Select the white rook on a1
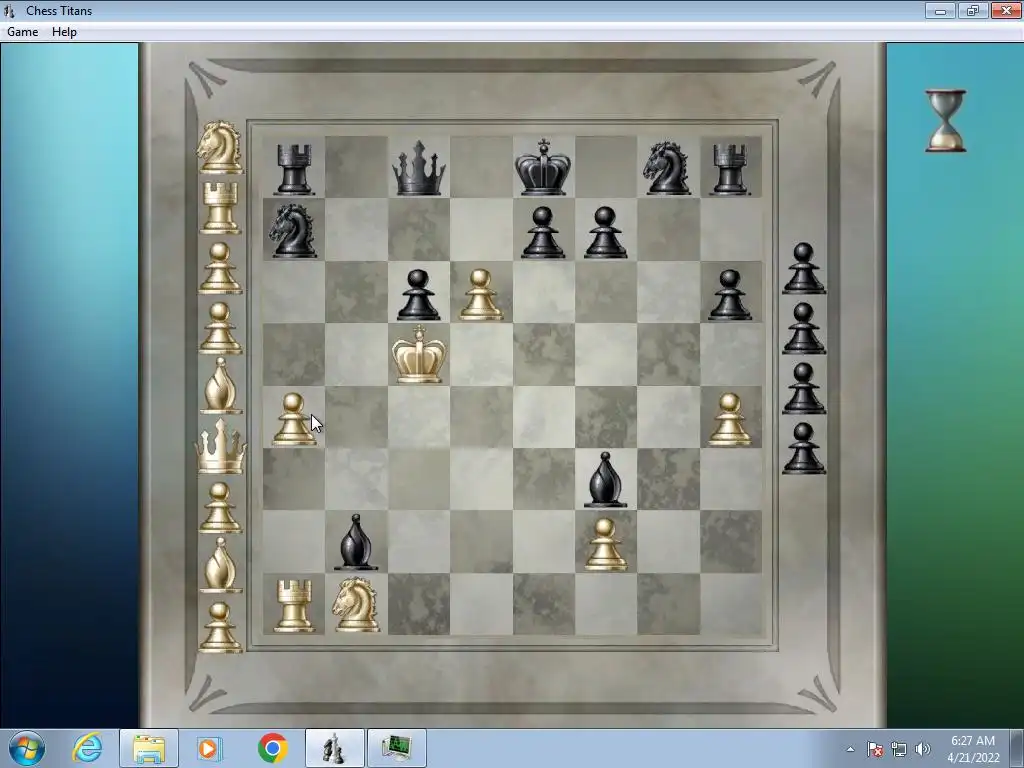 (294, 607)
